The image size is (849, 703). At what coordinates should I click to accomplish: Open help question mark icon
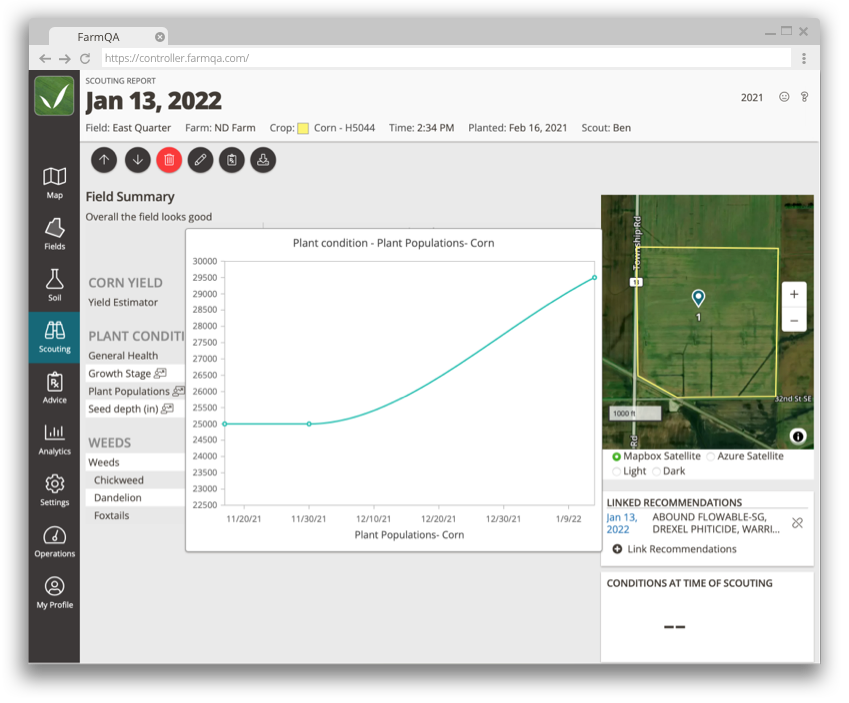(x=805, y=97)
